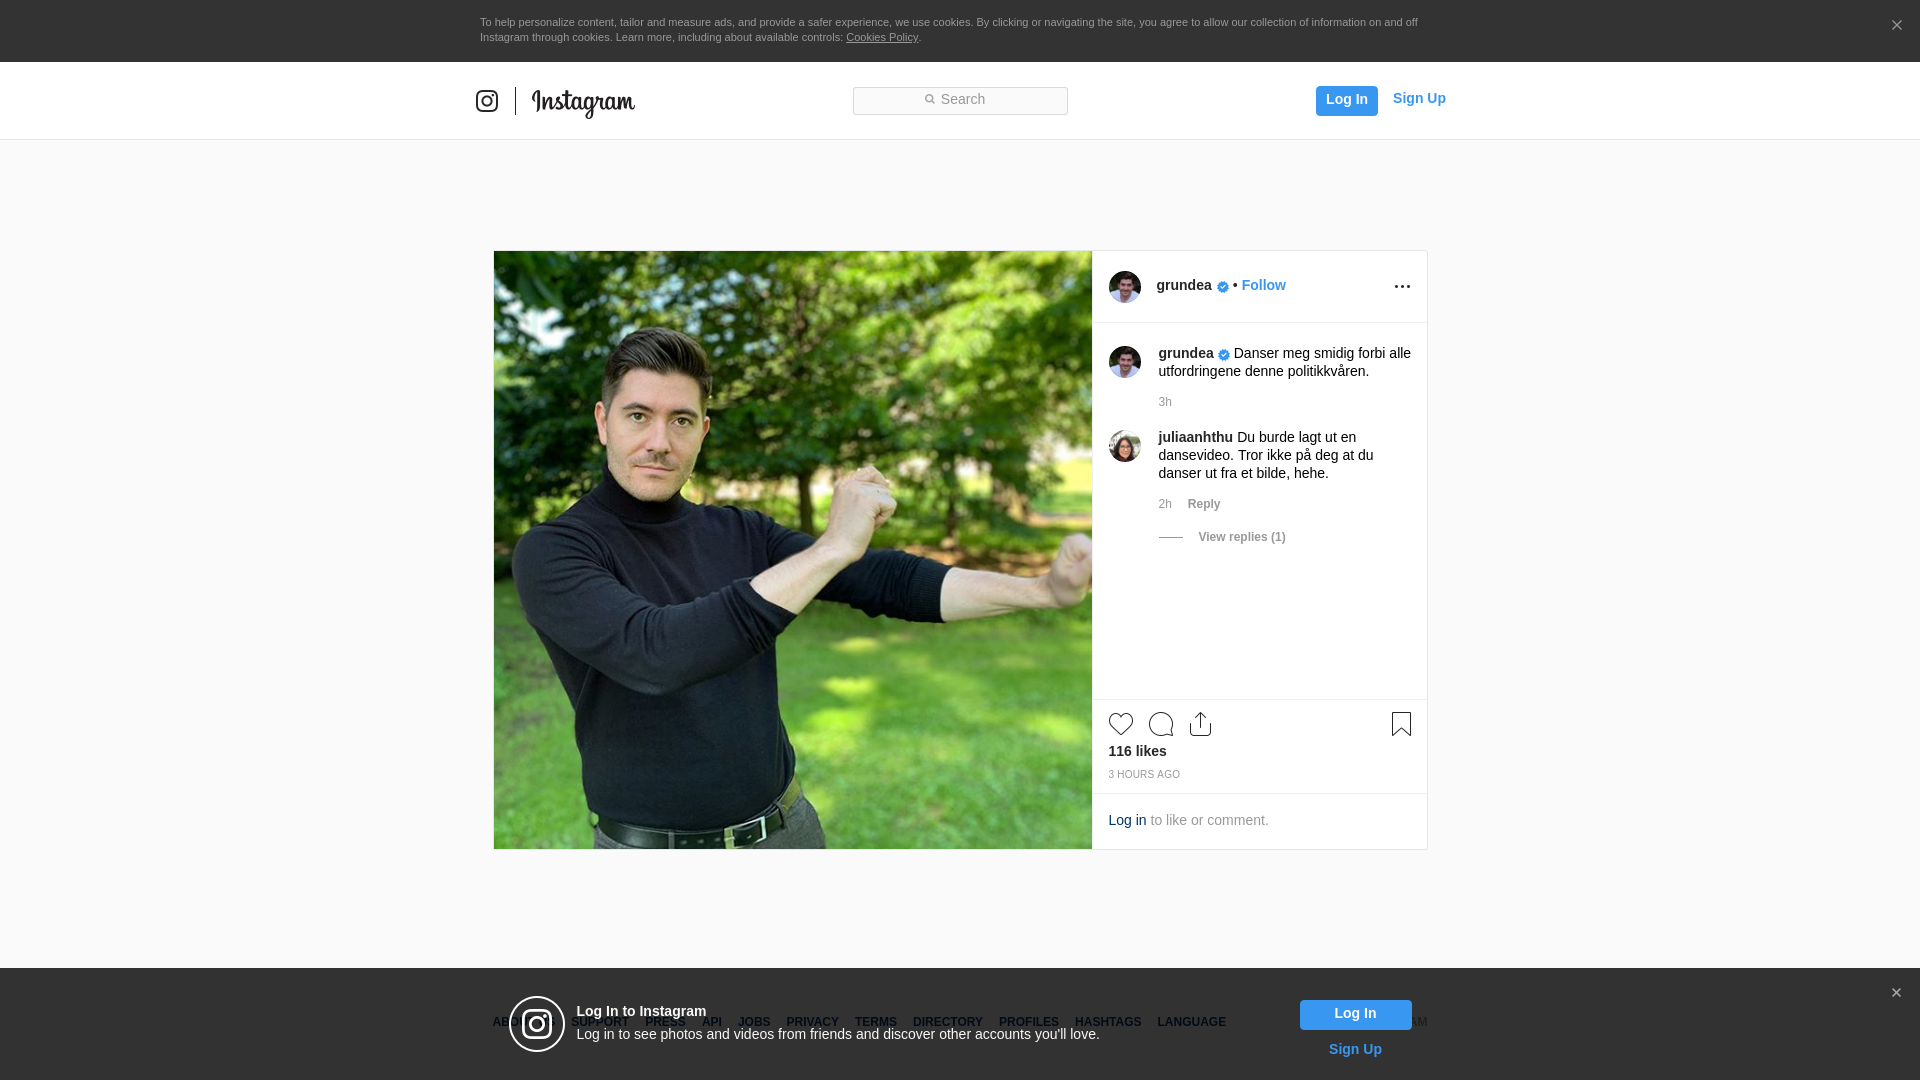Open grundea's profile picture in header
1920x1080 pixels.
(1124, 287)
